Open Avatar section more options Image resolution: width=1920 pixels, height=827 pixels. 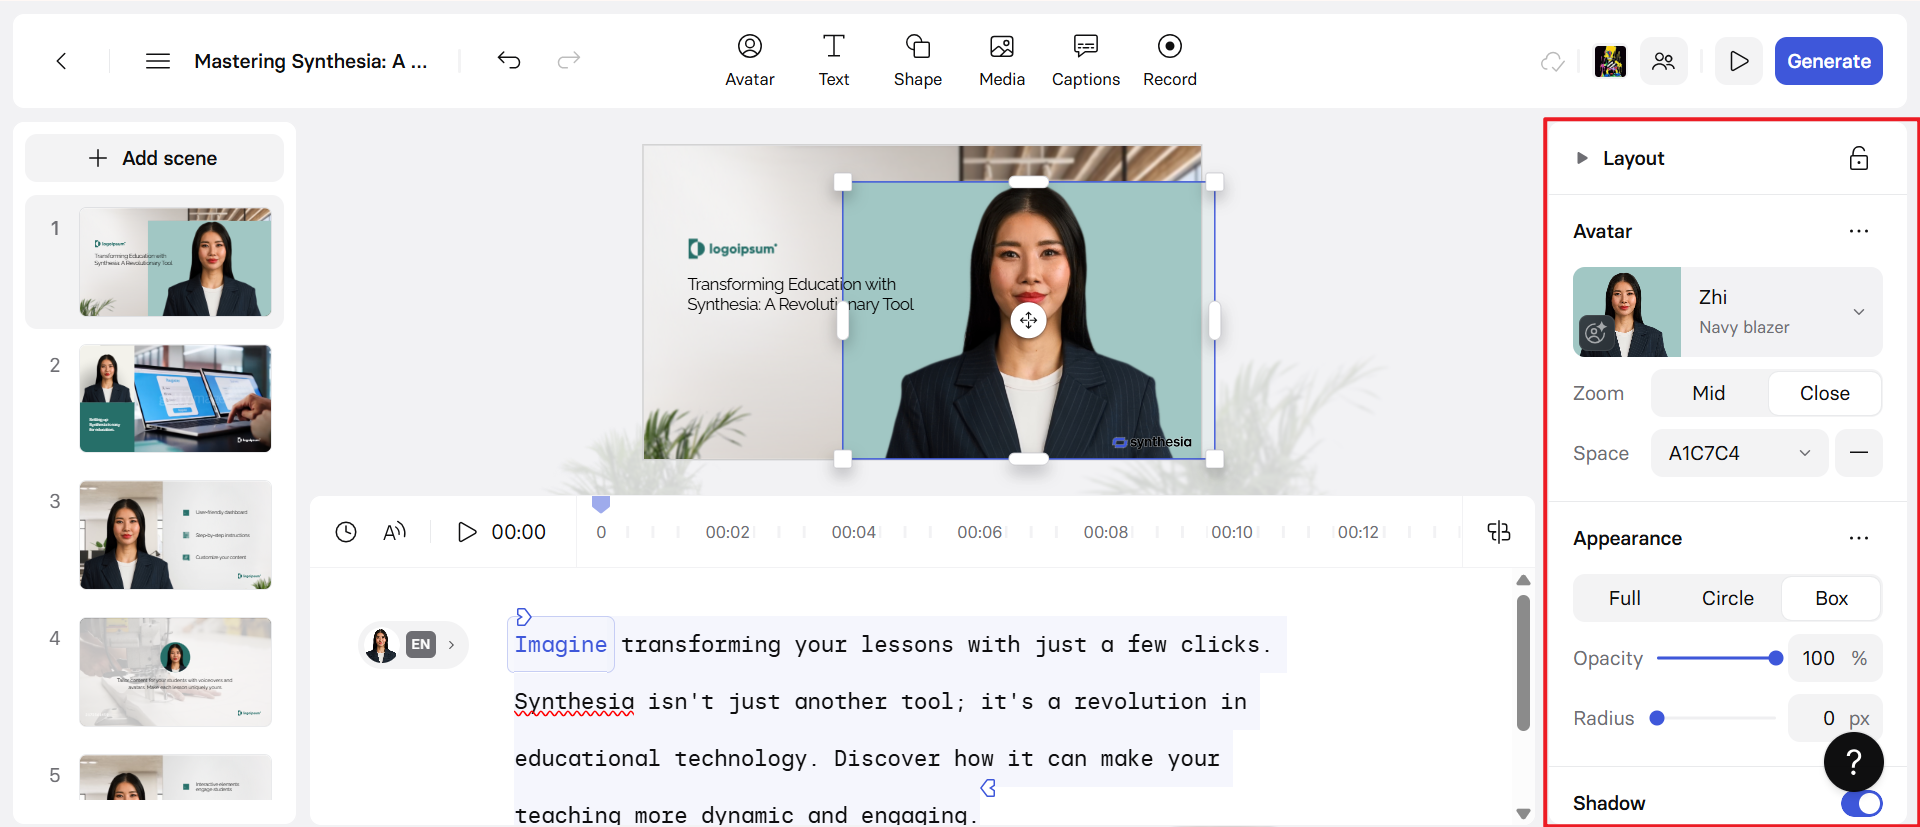click(1859, 231)
